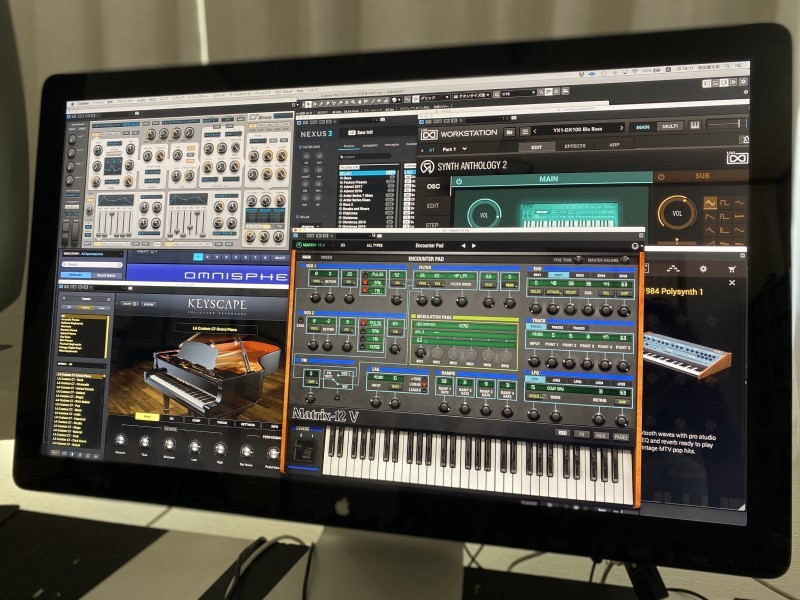The width and height of the screenshot is (800, 600).
Task: Click the shopping cart icon in right panel
Action: [732, 270]
